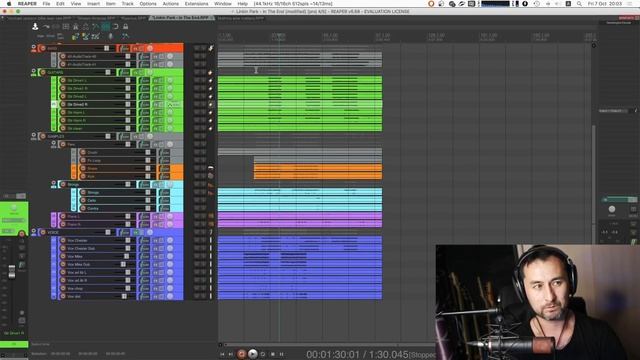Screen dimensions: 640x360
Task: Collapse the Perc subfolder track
Action: [53, 144]
